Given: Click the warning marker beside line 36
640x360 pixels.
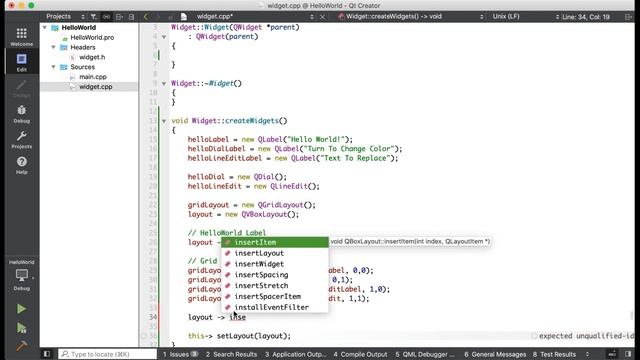Looking at the screenshot, I should tap(144, 336).
